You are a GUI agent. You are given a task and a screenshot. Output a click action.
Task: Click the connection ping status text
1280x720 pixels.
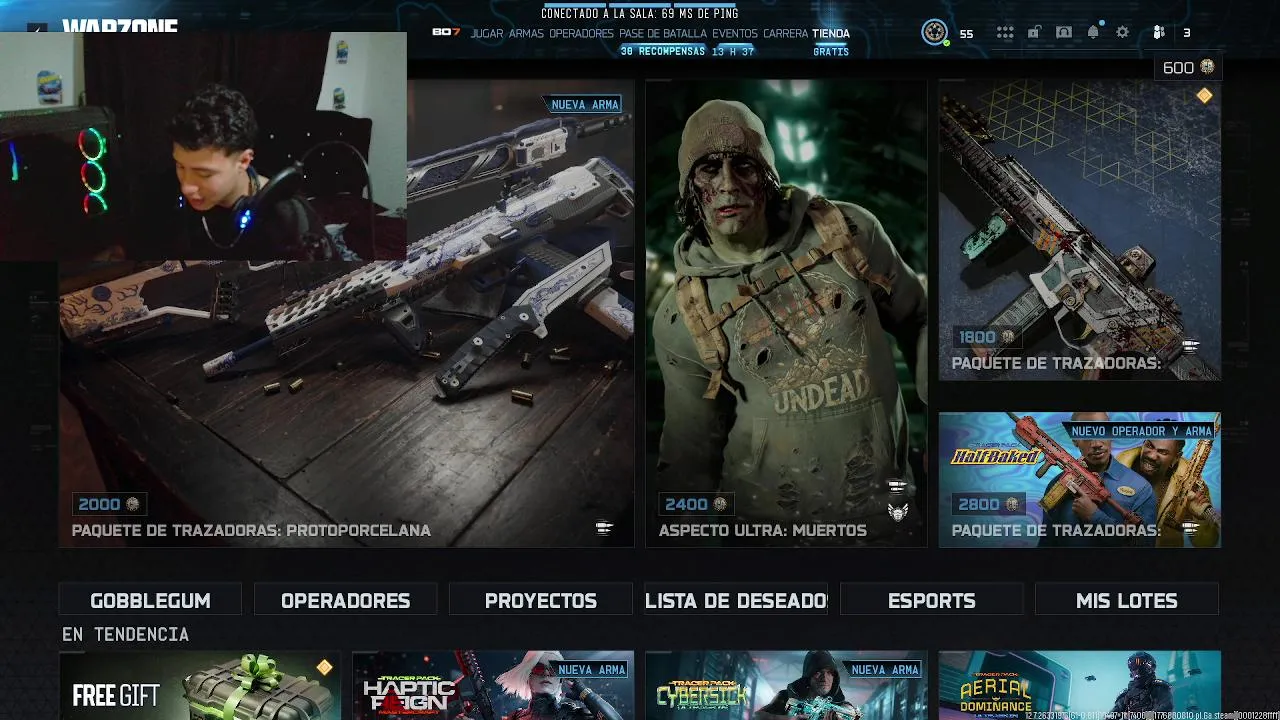(x=640, y=13)
